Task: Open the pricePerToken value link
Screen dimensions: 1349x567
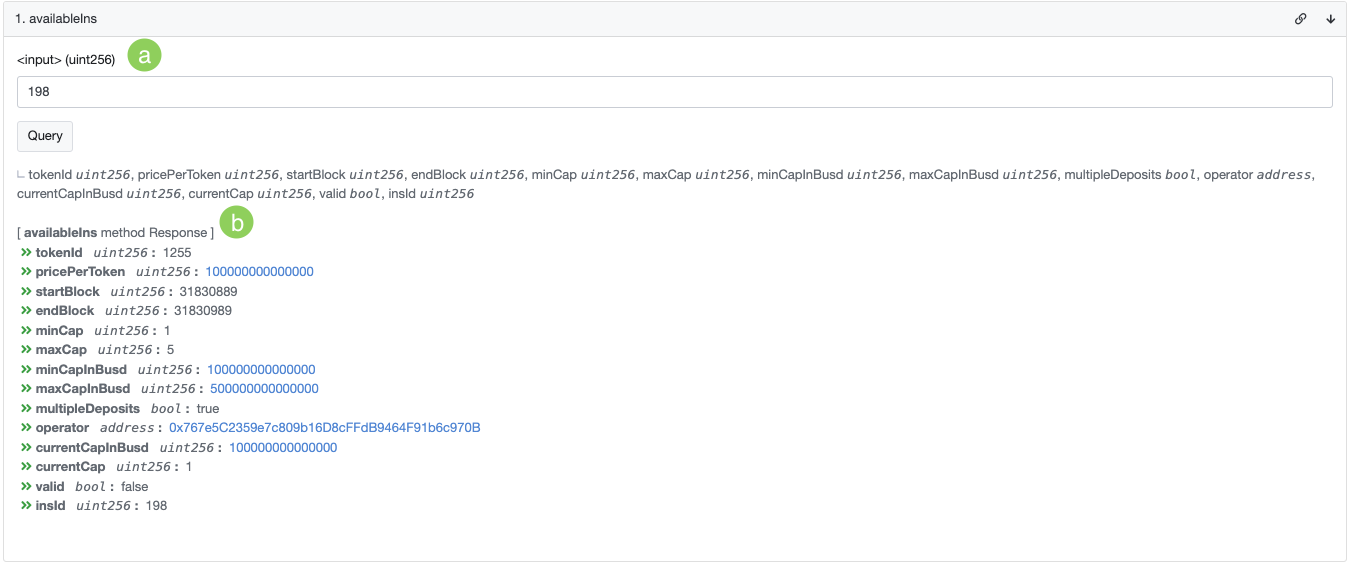Action: 259,272
